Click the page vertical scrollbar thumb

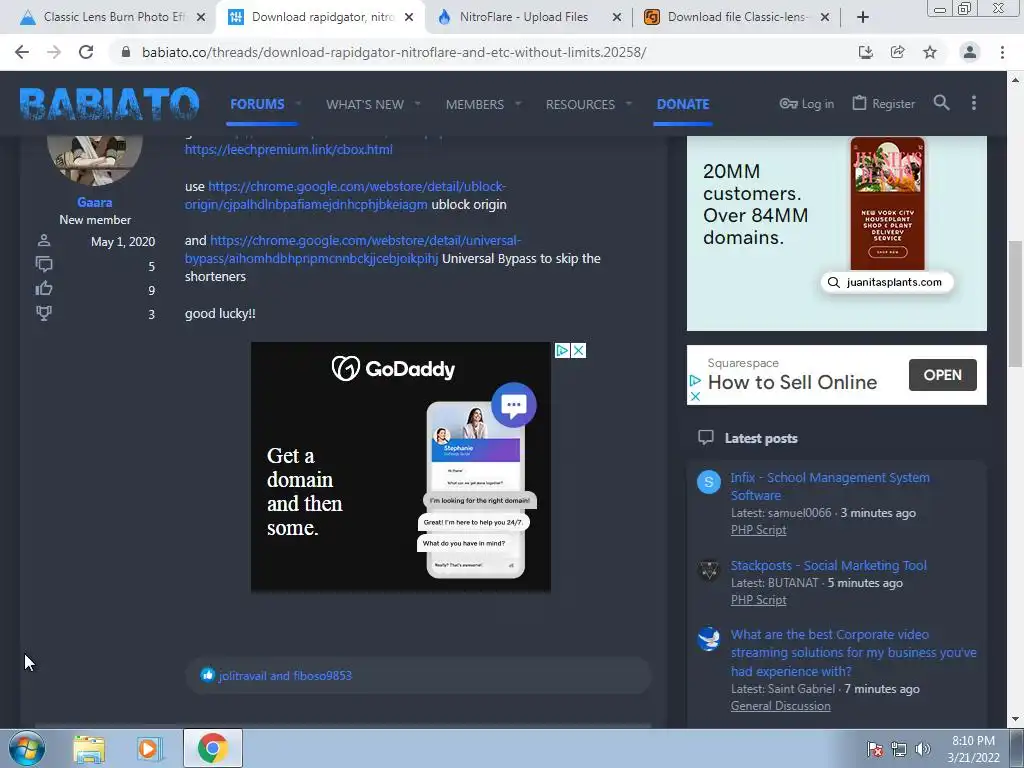(x=1015, y=304)
